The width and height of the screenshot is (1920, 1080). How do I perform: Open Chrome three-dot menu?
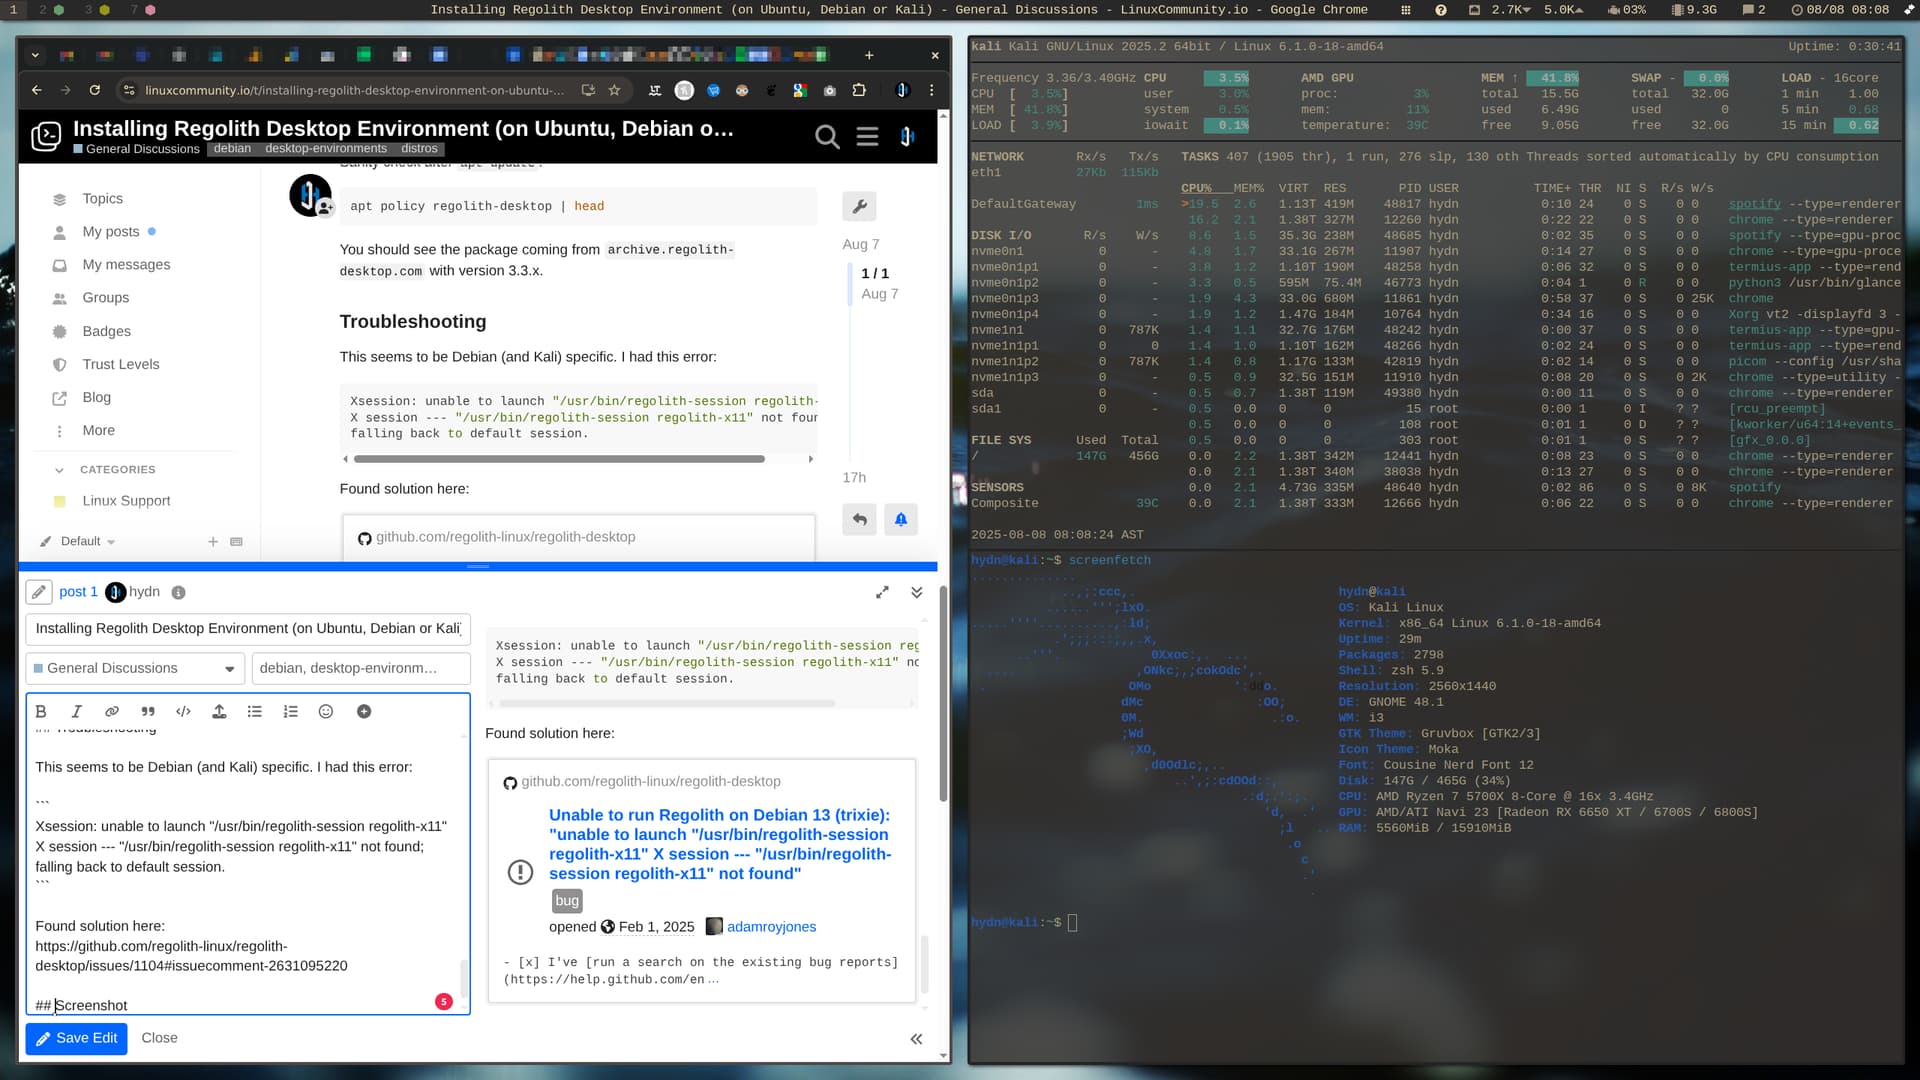(x=932, y=90)
